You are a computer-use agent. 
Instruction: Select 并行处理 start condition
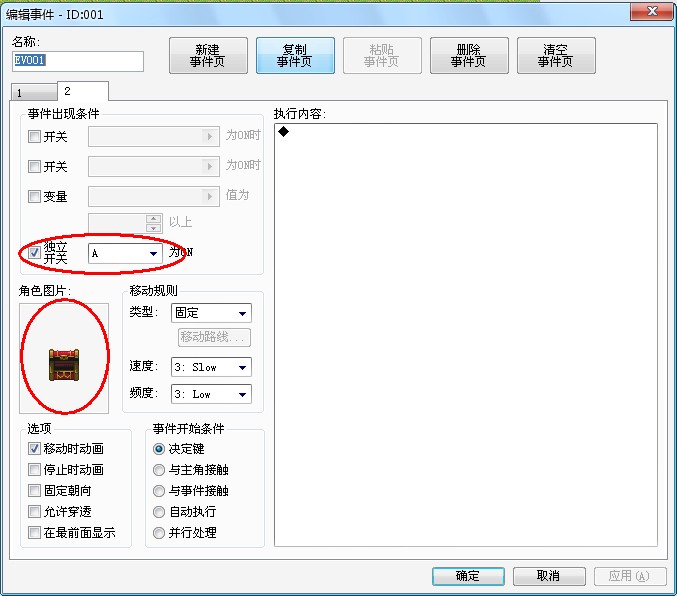(159, 533)
